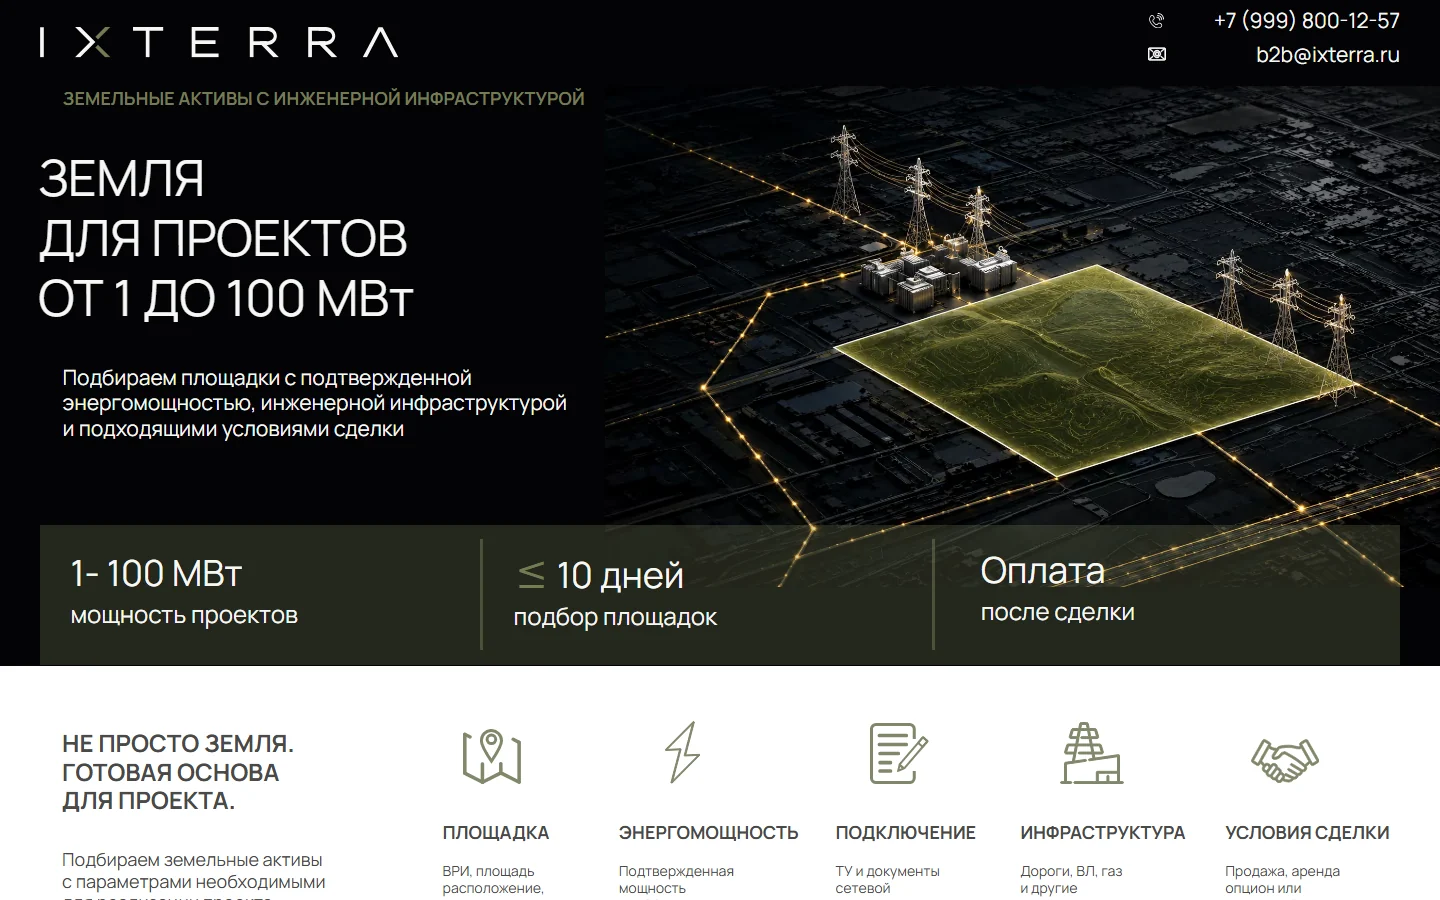Click the ПОДКЛЮЧЕНИЕ heading
Screen dimensions: 1440x900
coord(905,833)
